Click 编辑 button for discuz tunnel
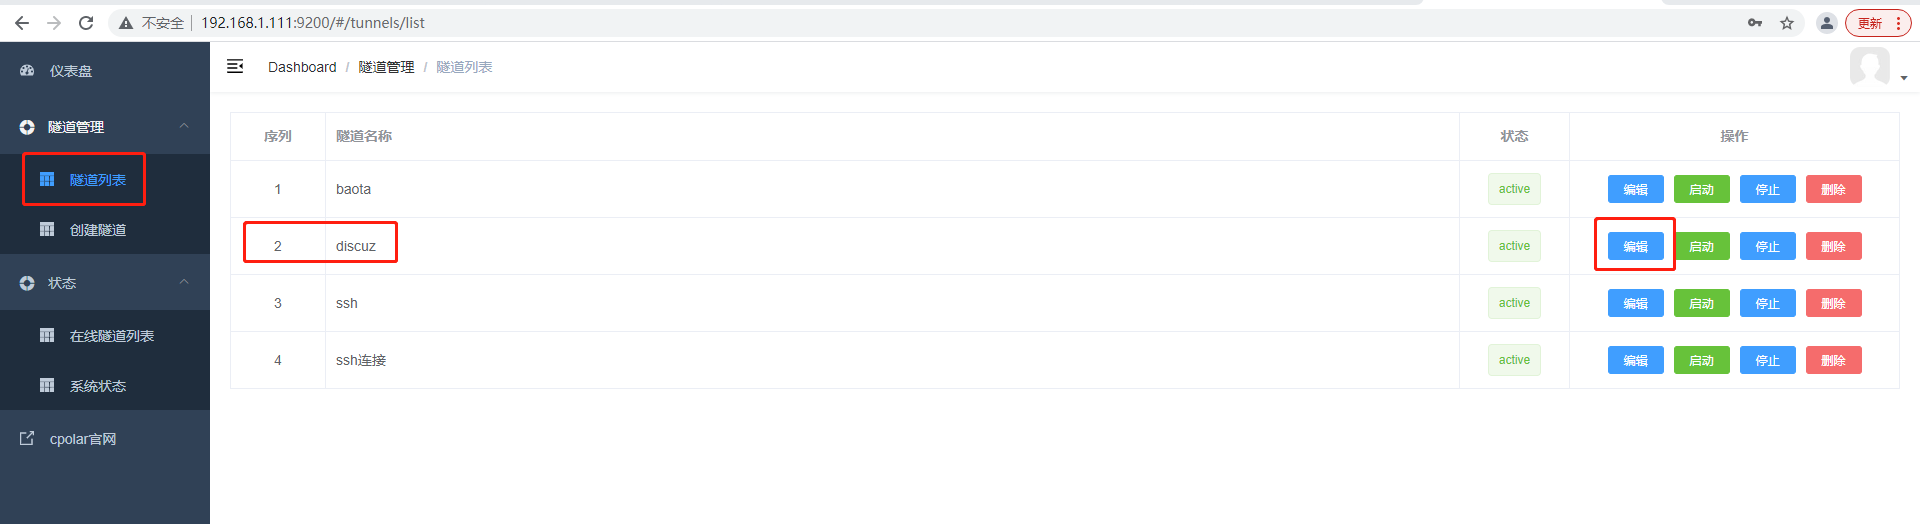 coord(1635,246)
